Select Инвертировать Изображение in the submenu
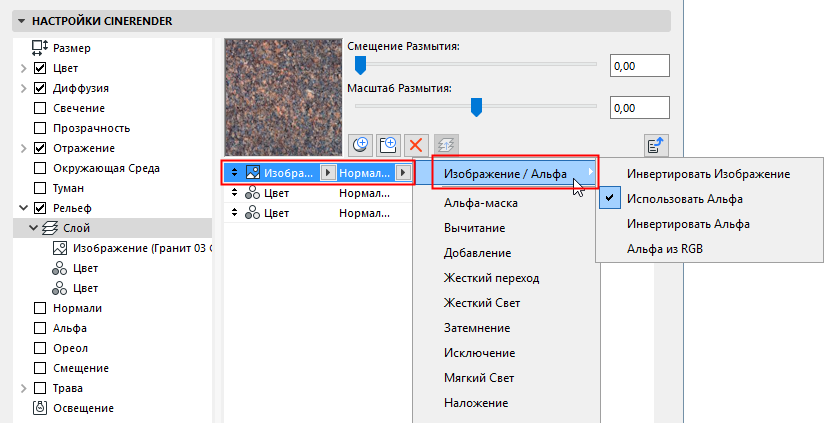Screen dimensions: 824x423 click(708, 174)
